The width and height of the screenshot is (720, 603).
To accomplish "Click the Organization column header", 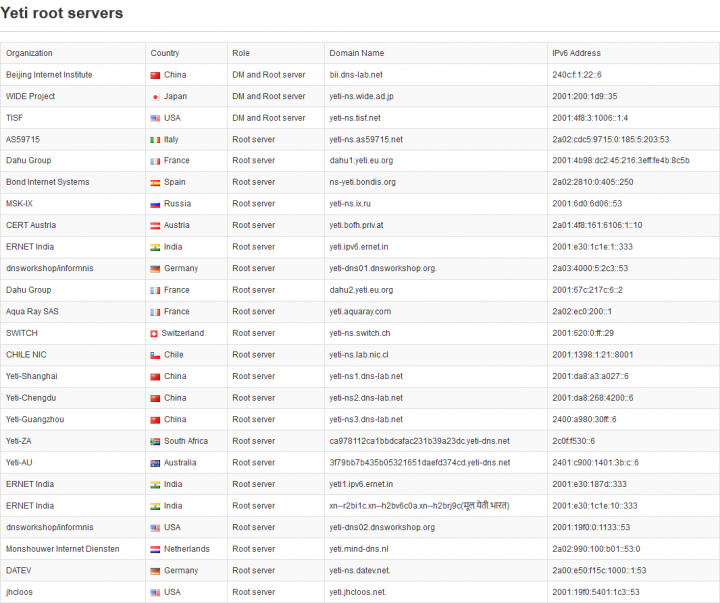I will [29, 53].
